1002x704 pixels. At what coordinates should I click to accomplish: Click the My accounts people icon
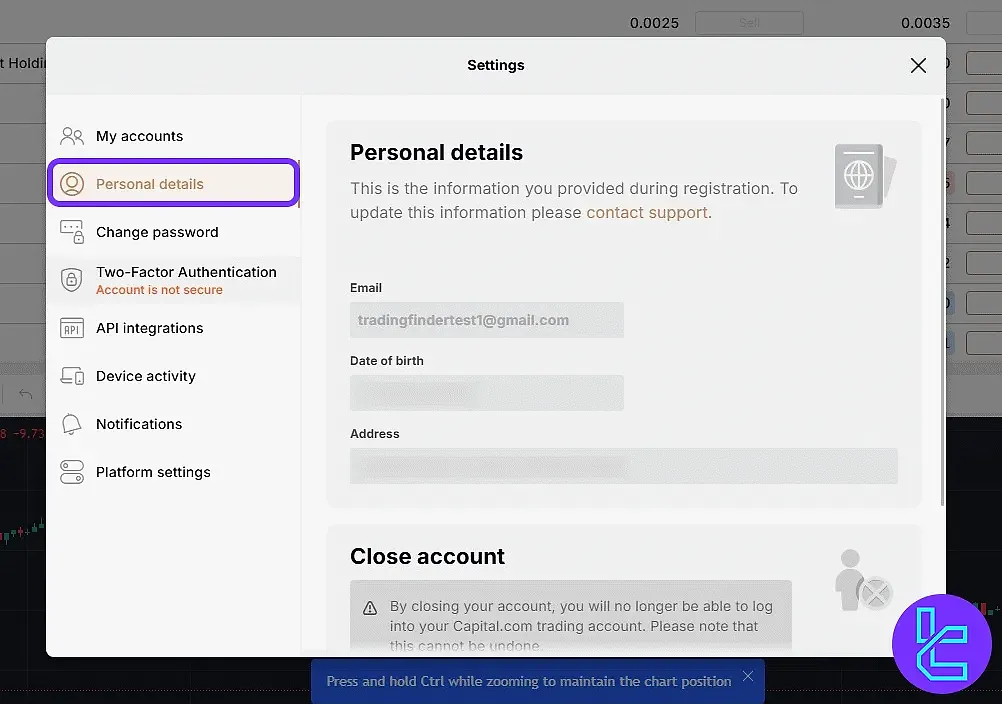[72, 136]
